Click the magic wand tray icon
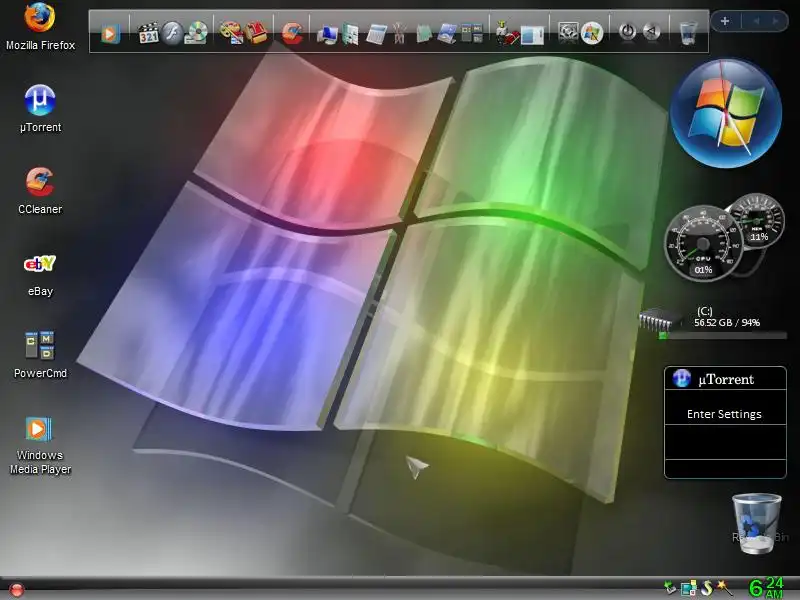 (x=724, y=588)
